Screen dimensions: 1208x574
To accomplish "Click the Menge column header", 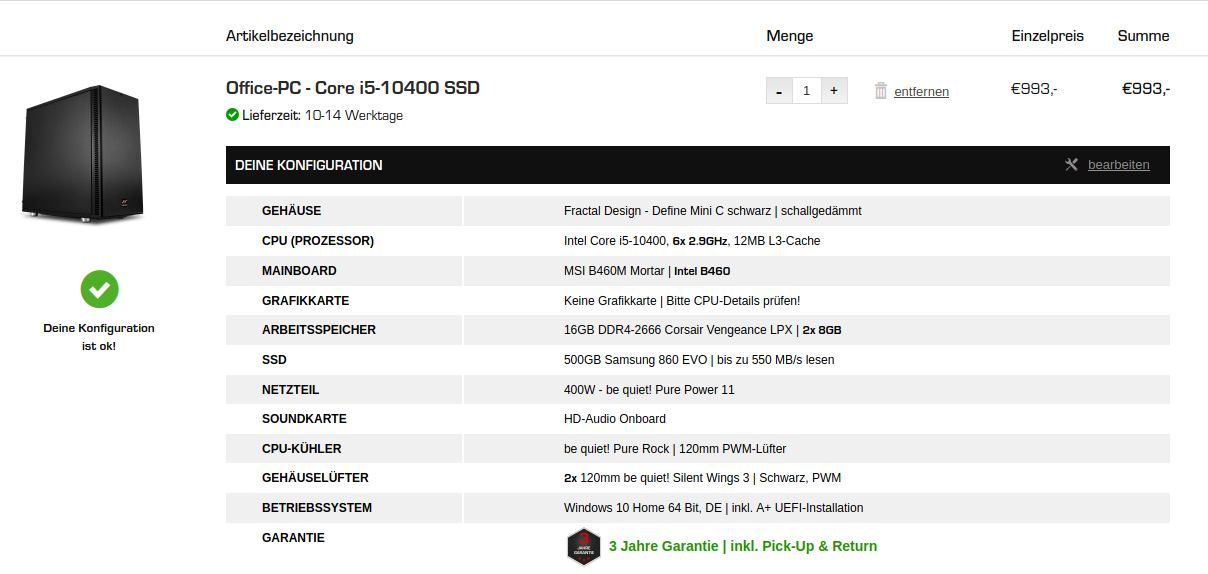I will click(790, 36).
